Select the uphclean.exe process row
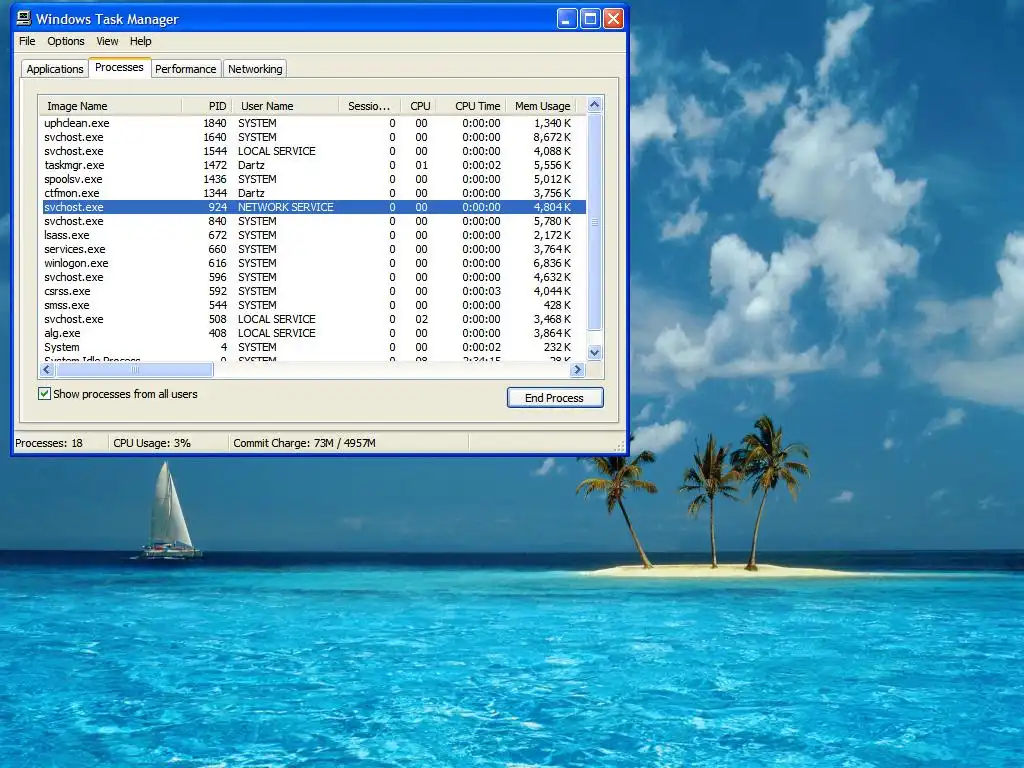This screenshot has width=1024, height=768. 312,123
